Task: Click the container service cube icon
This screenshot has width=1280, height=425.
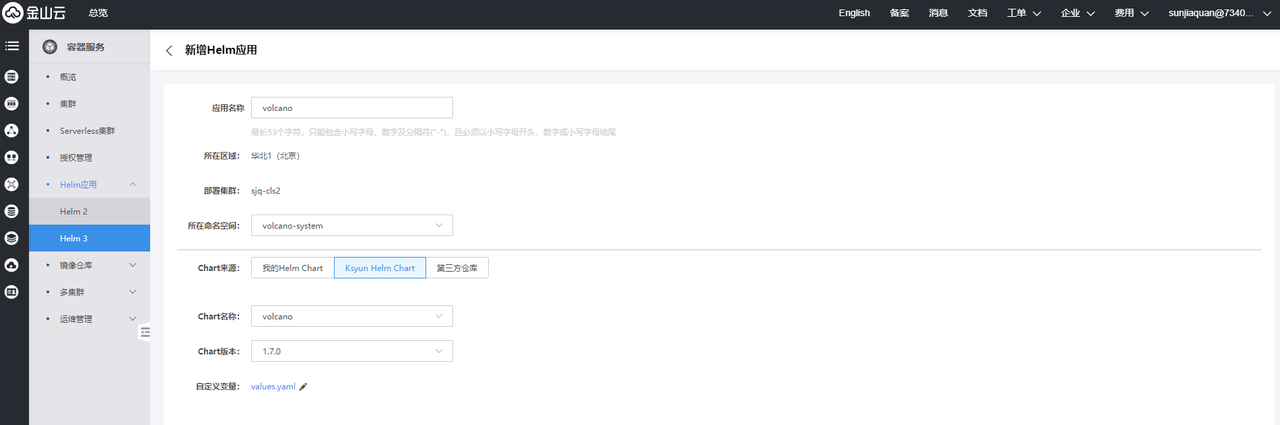Action: (x=49, y=47)
